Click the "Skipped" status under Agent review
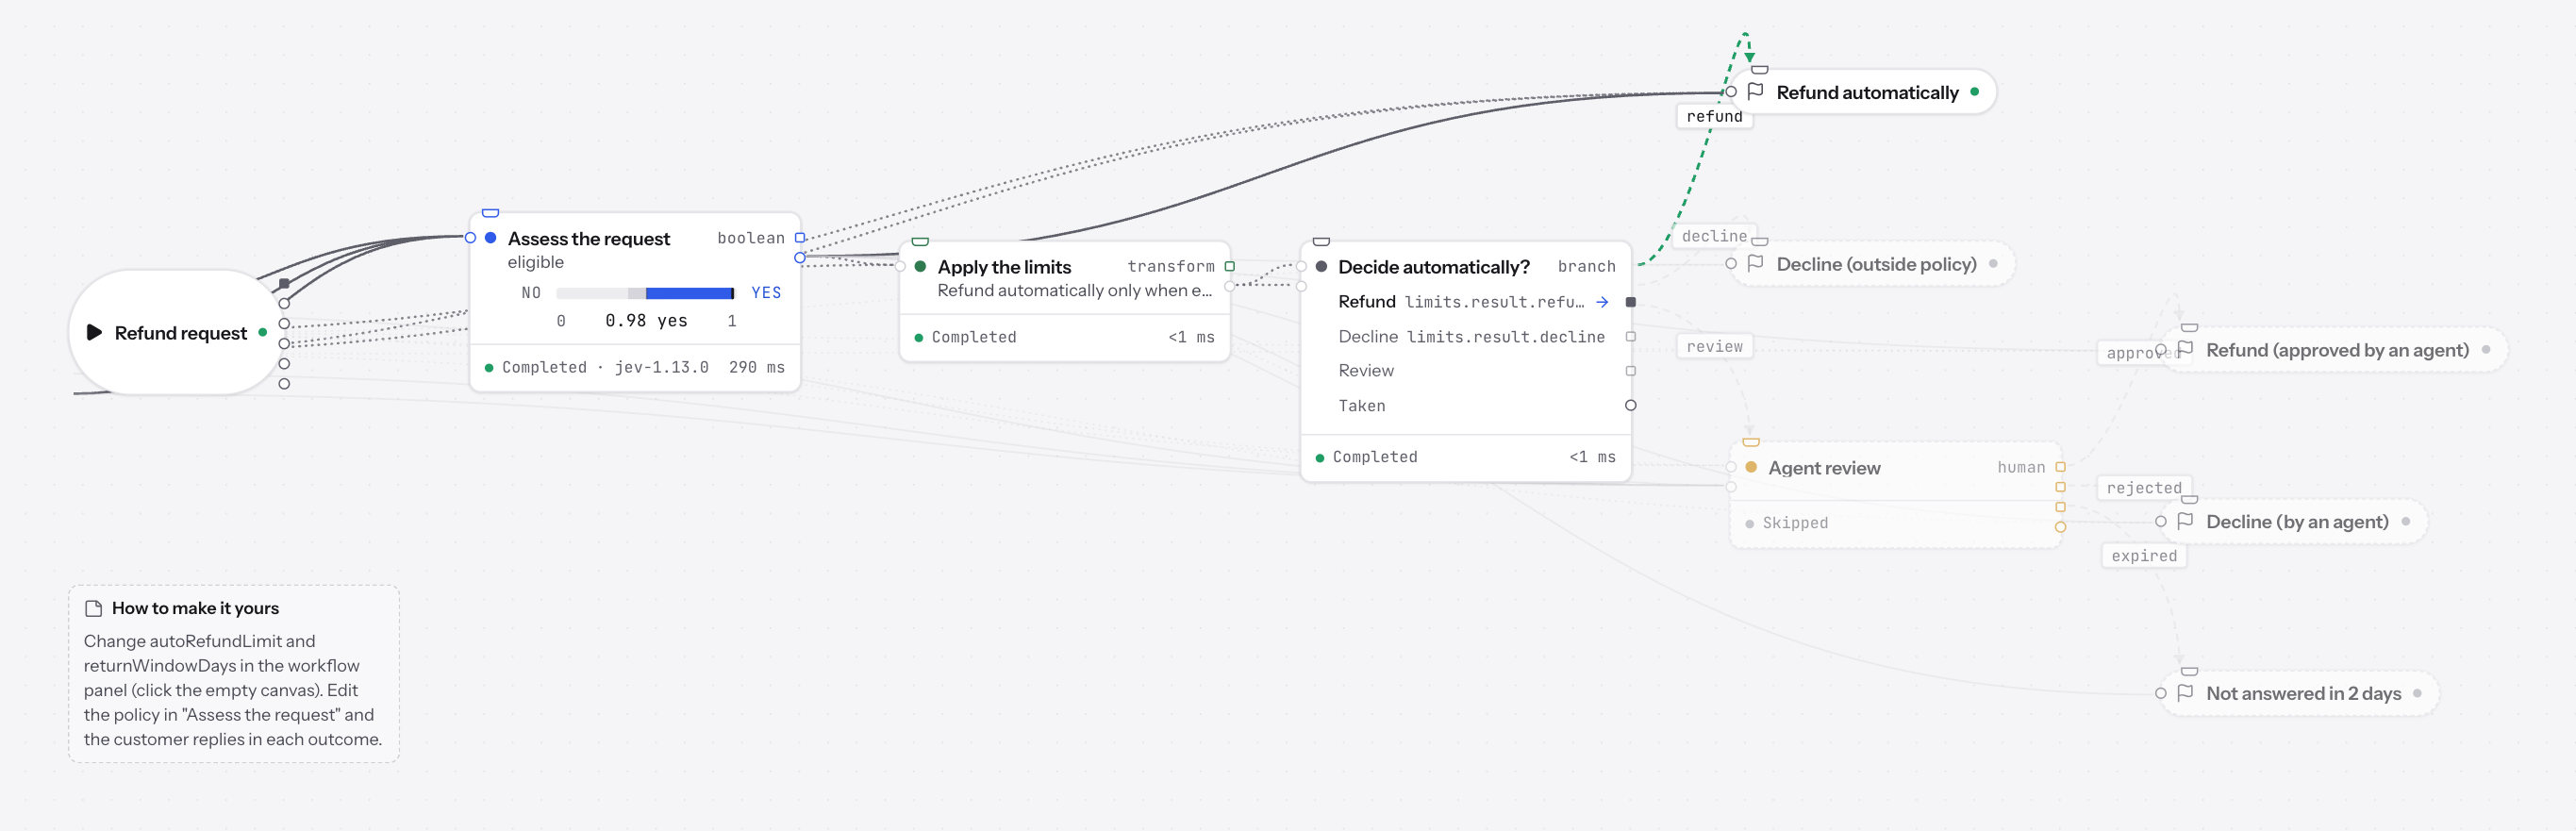Image resolution: width=2576 pixels, height=831 pixels. pos(1795,523)
